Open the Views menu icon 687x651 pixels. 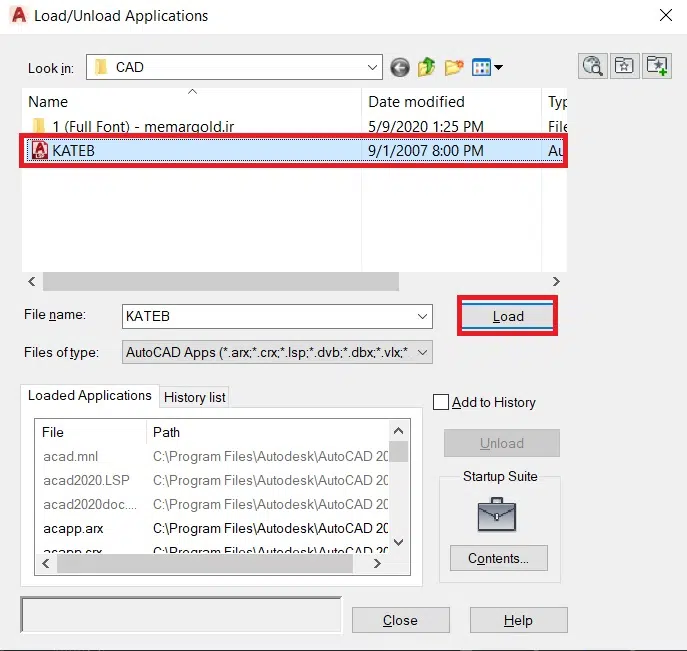(x=487, y=67)
